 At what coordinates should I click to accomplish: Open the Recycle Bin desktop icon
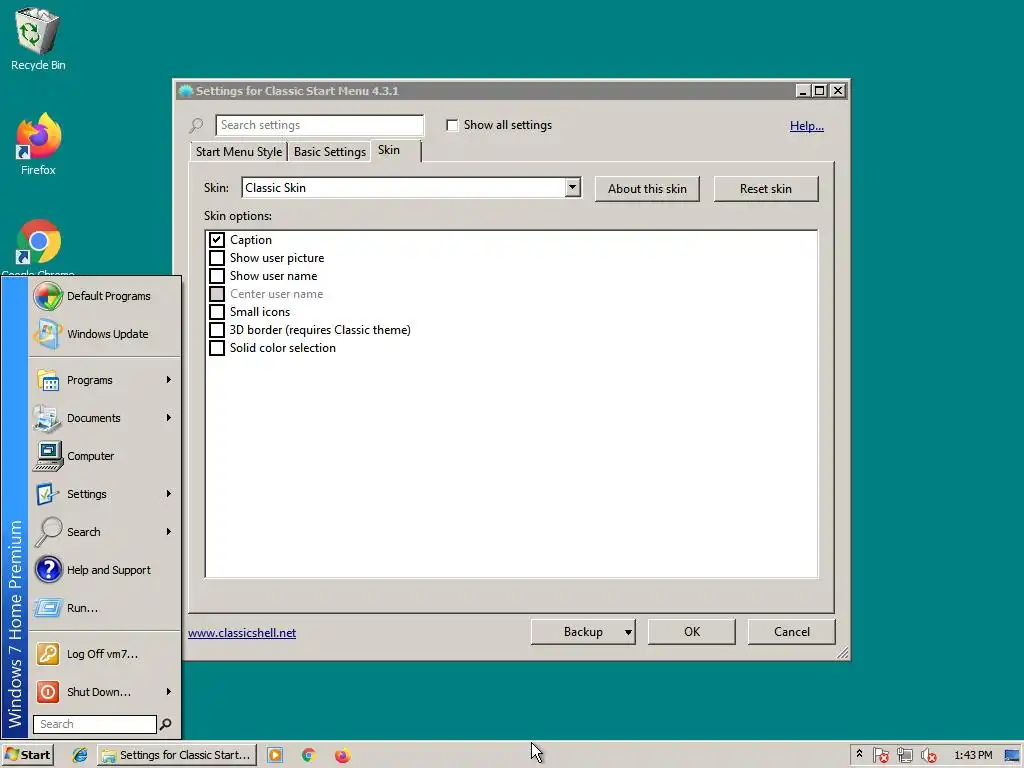pos(37,38)
